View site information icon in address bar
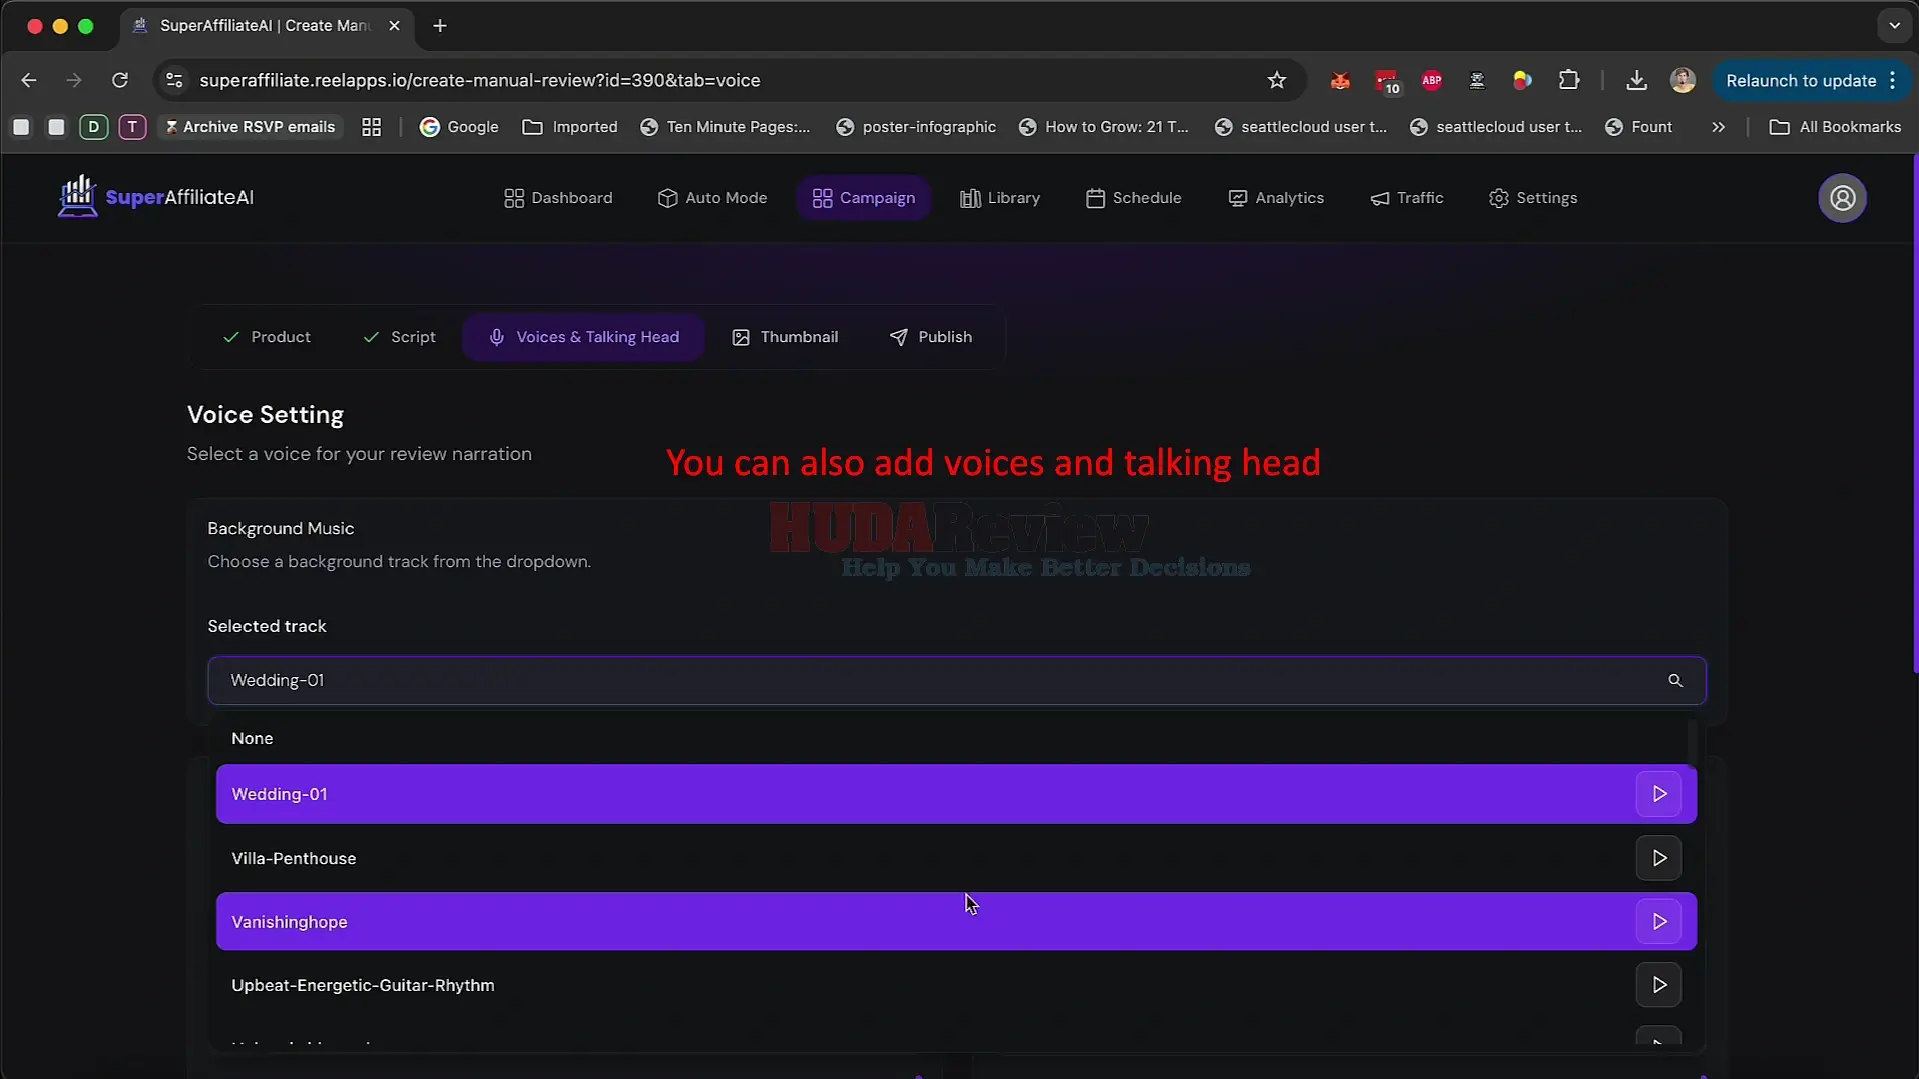 tap(174, 80)
